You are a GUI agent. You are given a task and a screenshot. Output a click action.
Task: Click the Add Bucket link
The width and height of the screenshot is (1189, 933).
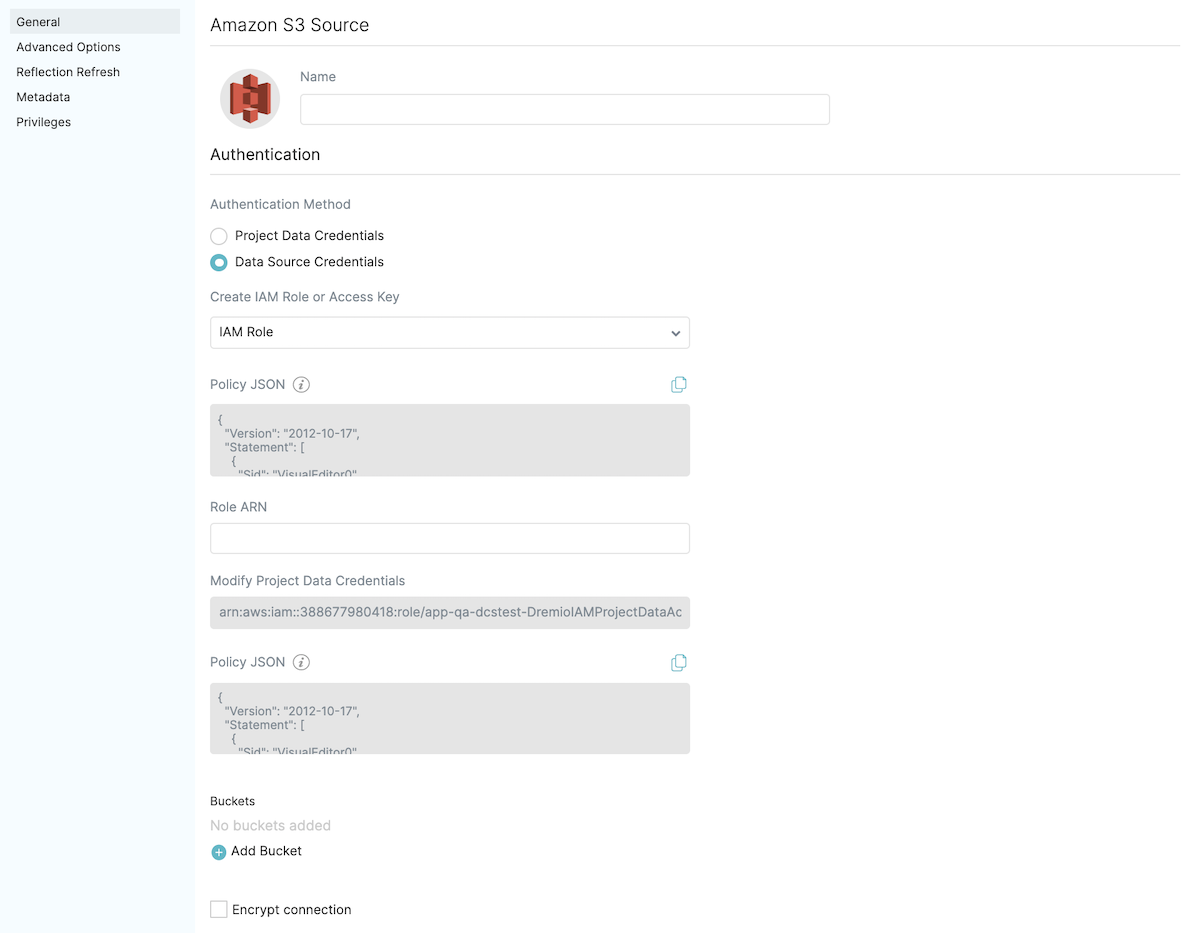[x=266, y=851]
